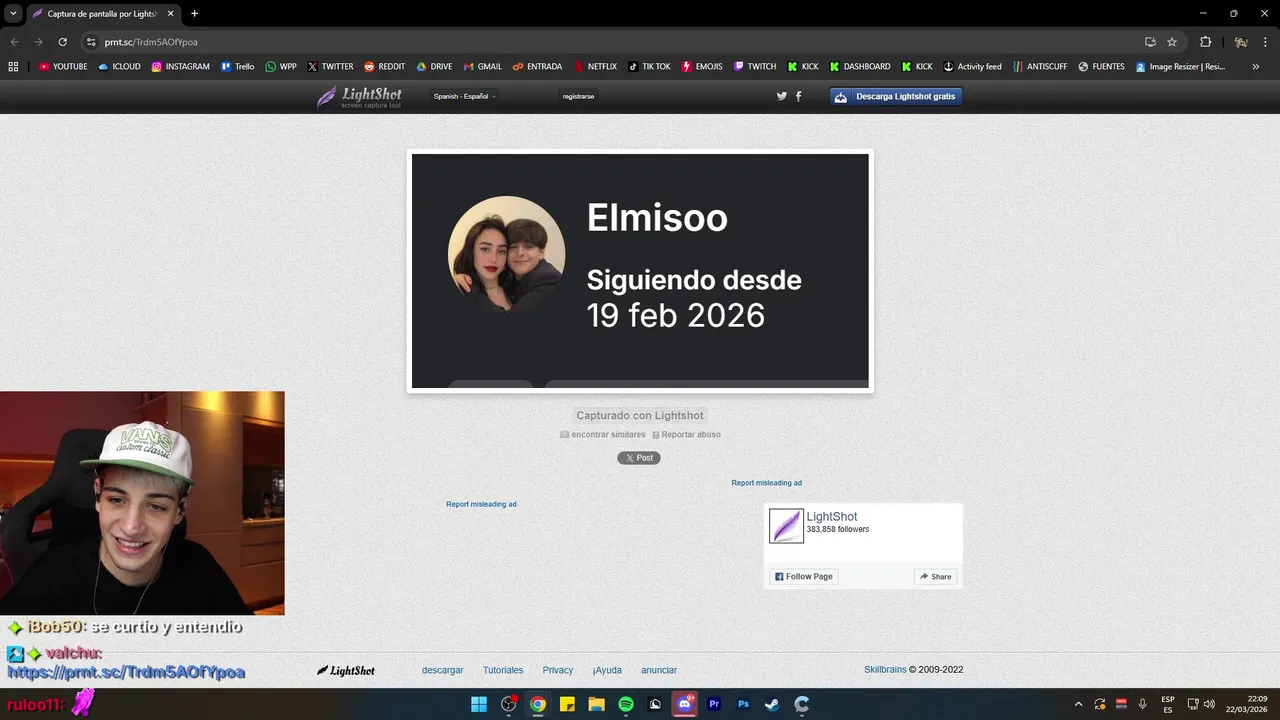The height and width of the screenshot is (720, 1280).
Task: Open Discord from the taskbar
Action: click(685, 704)
